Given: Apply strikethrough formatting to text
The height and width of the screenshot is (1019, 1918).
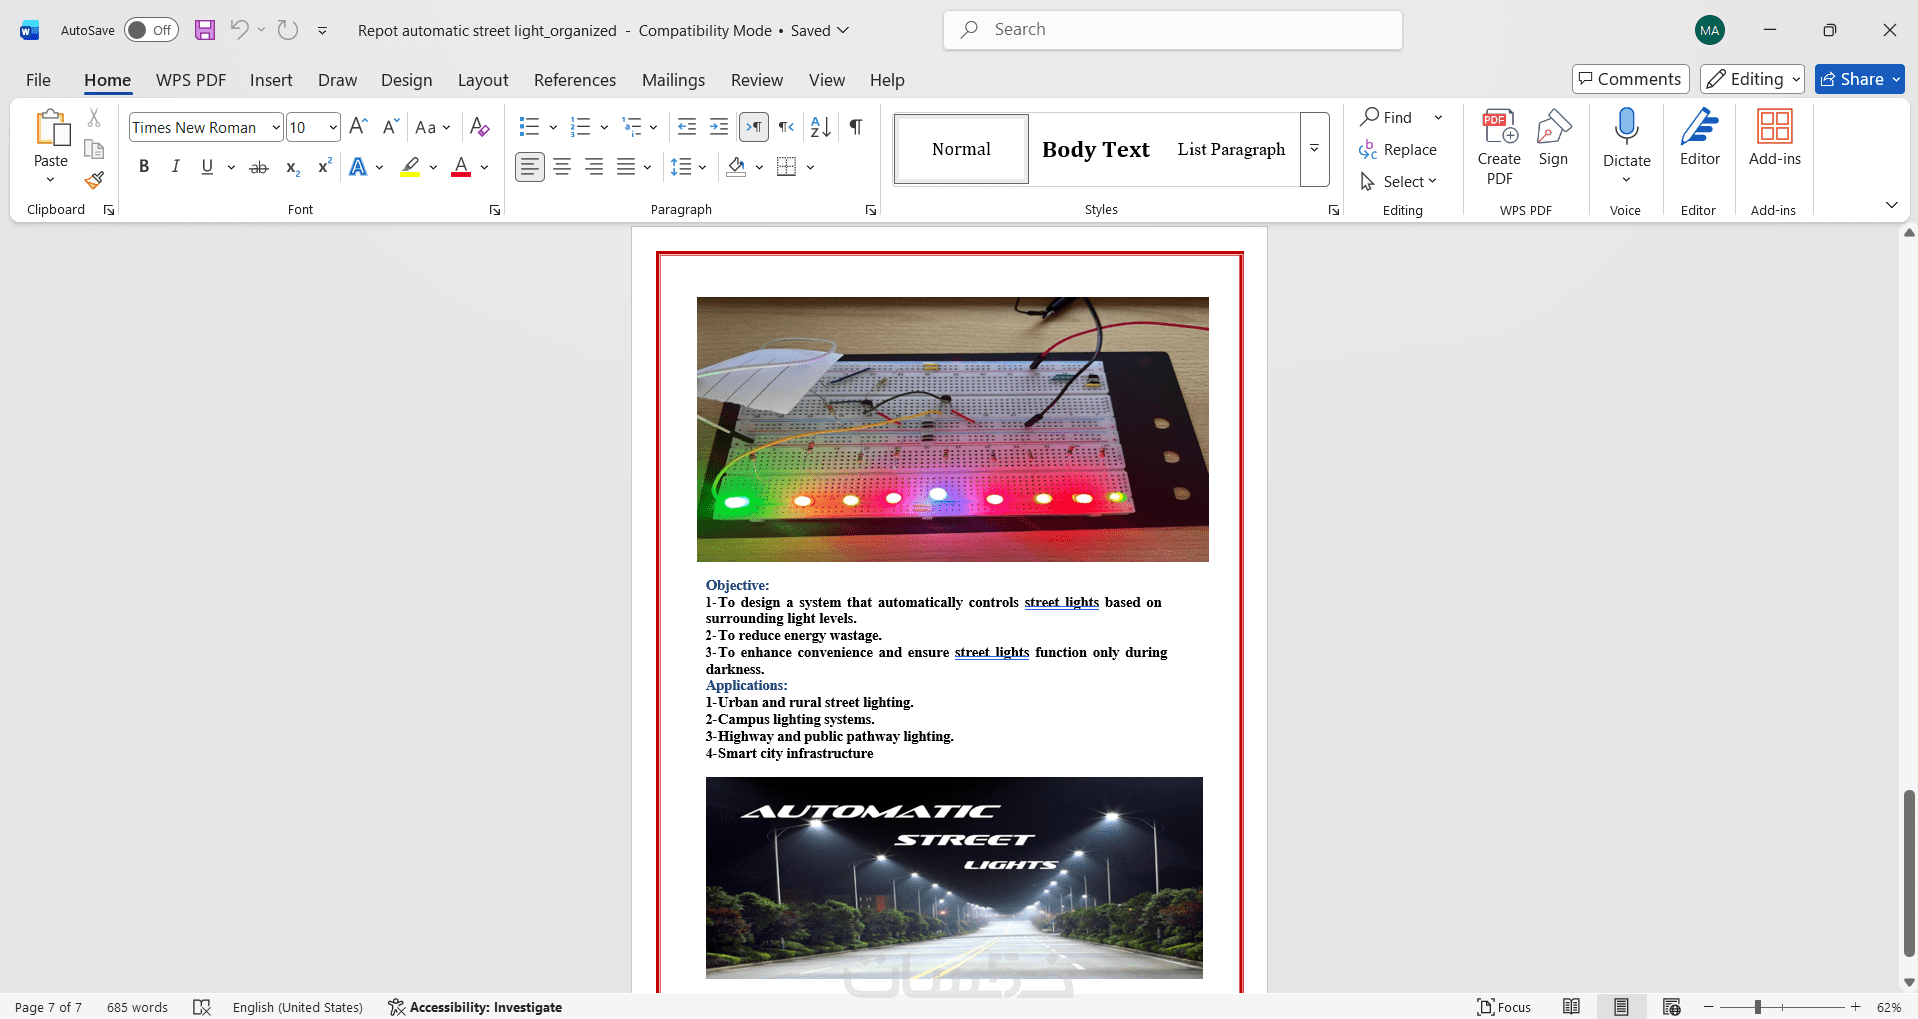Looking at the screenshot, I should [x=259, y=167].
